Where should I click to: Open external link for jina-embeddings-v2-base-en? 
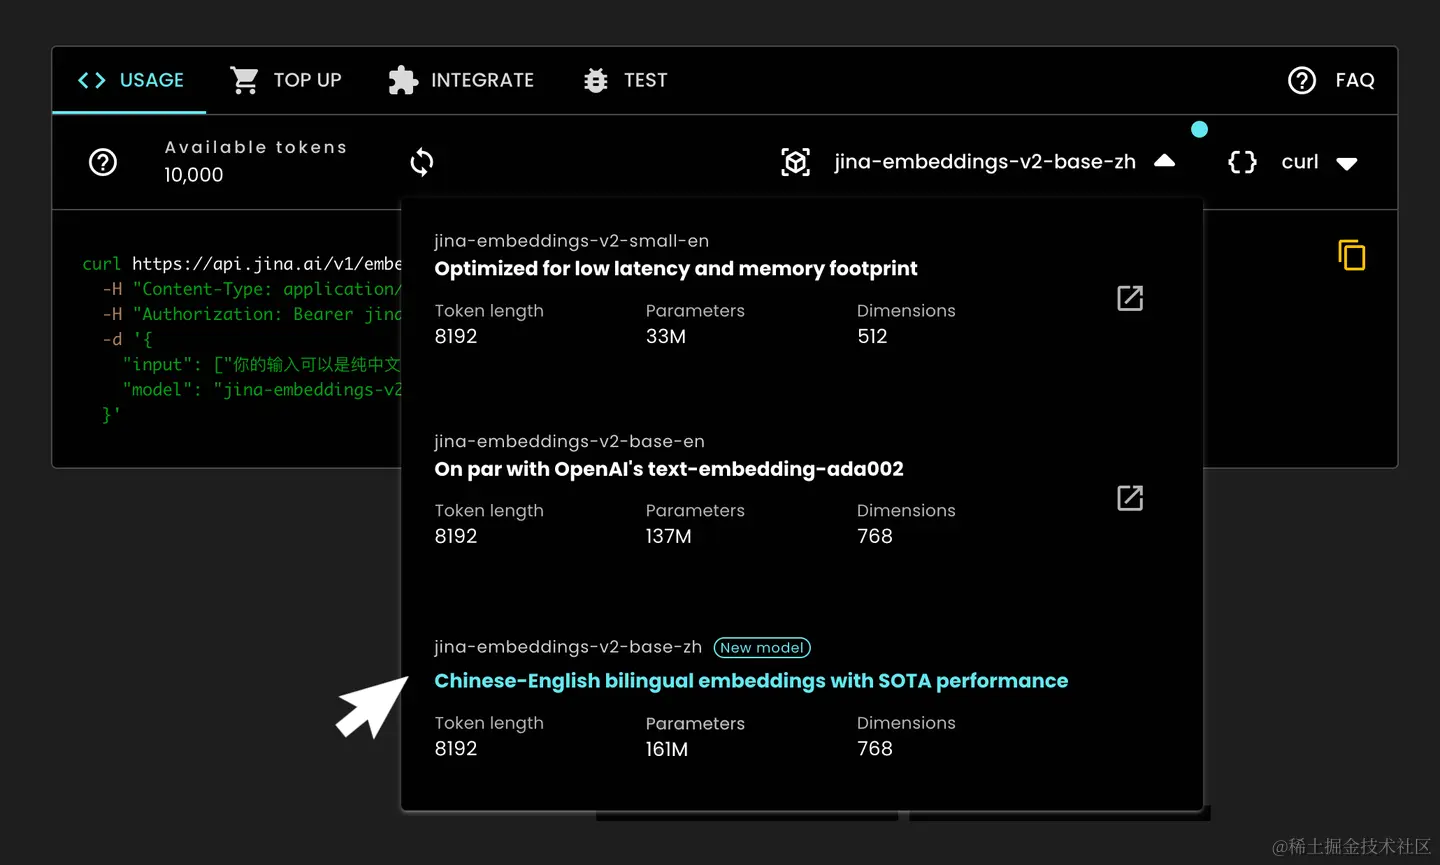point(1130,498)
